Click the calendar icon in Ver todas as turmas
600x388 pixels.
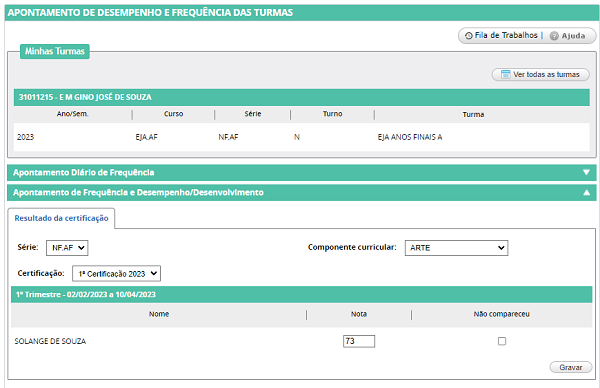[505, 74]
